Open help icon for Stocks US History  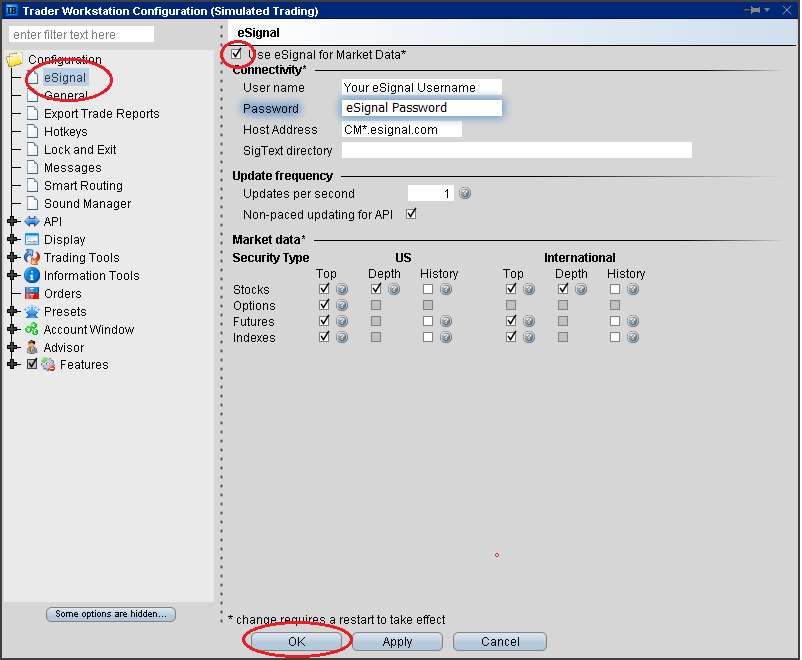click(446, 289)
